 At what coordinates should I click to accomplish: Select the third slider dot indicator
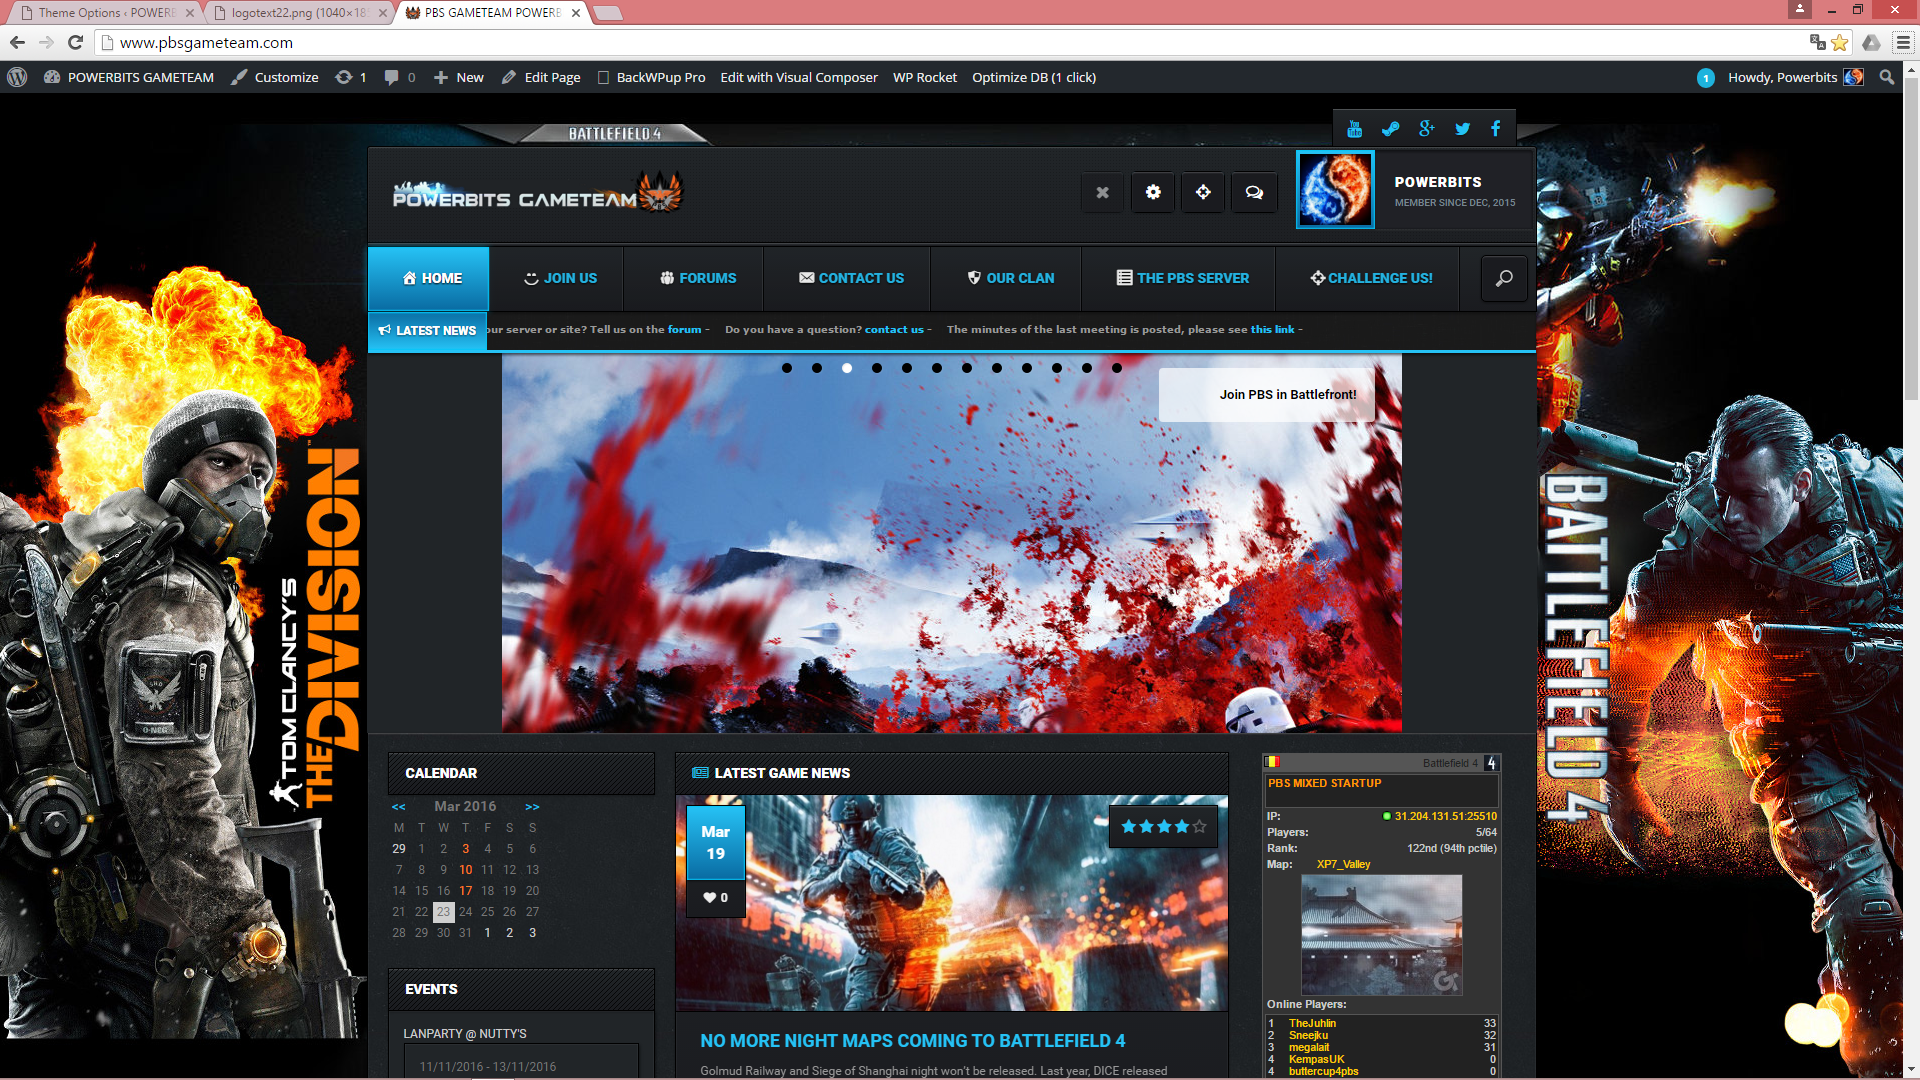(847, 368)
